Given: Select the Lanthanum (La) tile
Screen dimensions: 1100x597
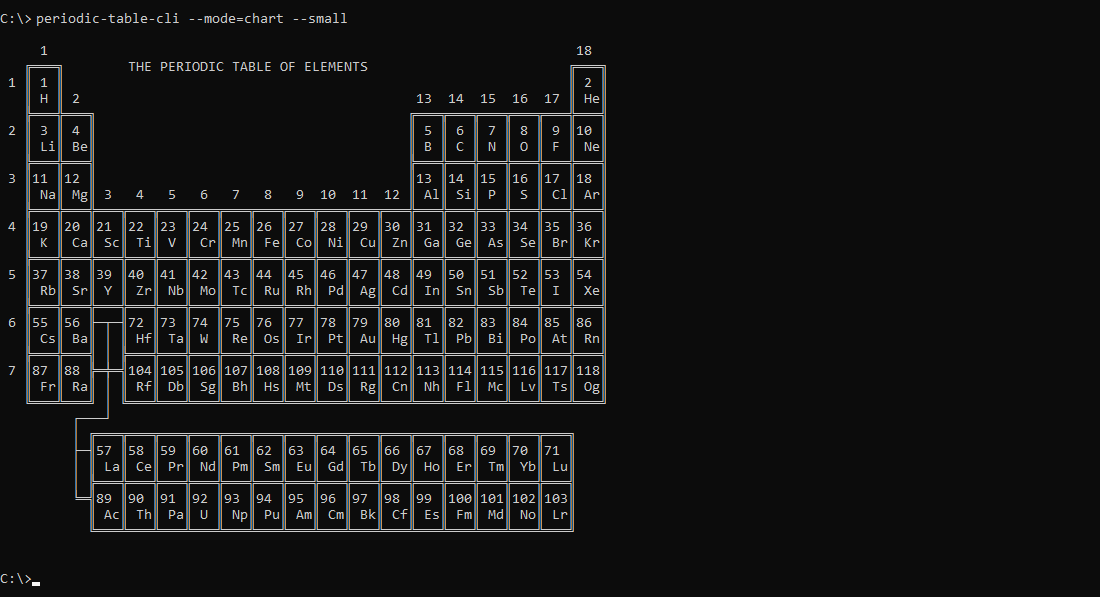Looking at the screenshot, I should coord(108,459).
